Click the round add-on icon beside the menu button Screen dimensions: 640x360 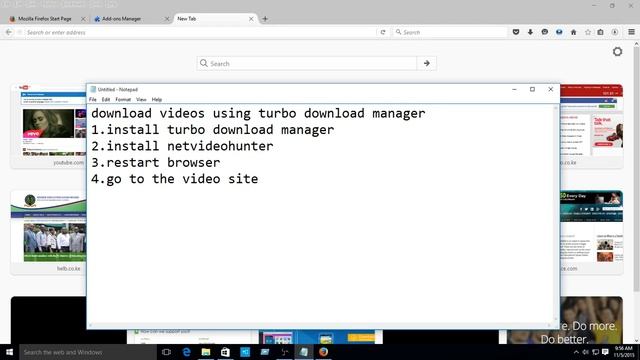[615, 32]
